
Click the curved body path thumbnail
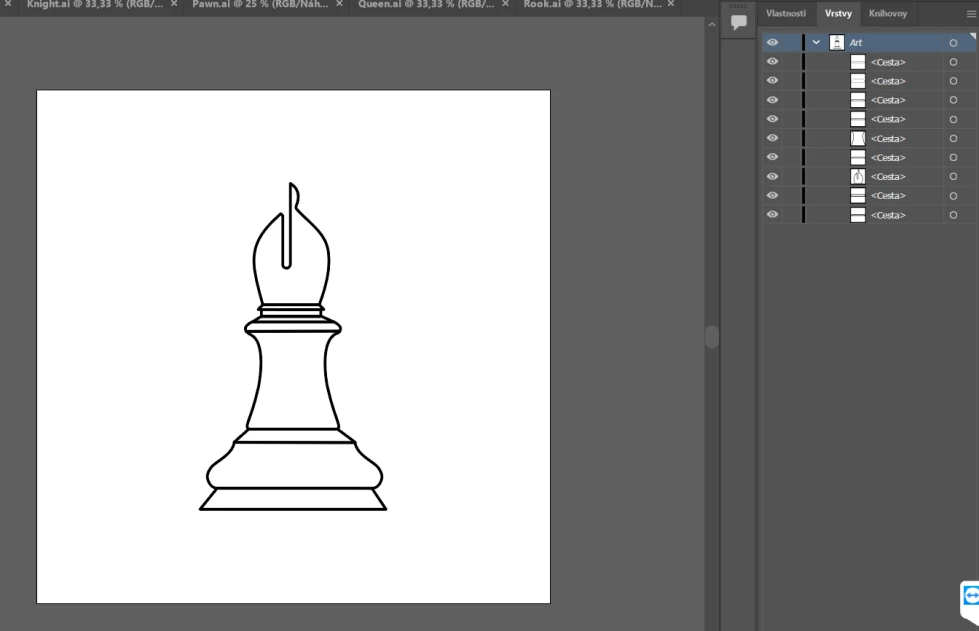tap(858, 139)
